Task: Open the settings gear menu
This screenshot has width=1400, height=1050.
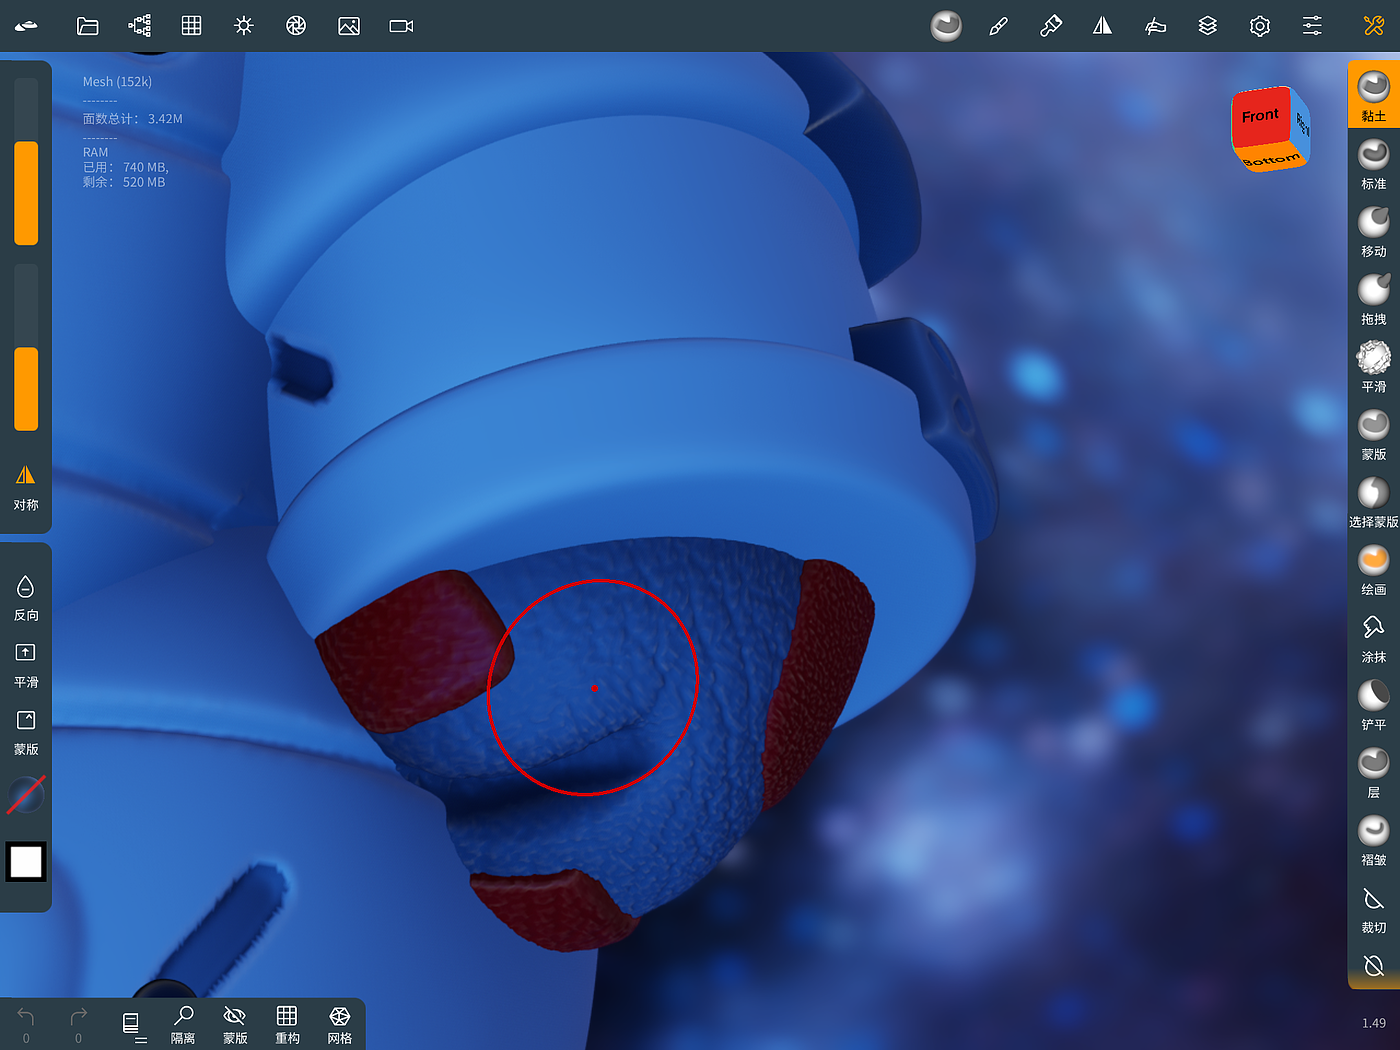Action: [x=1260, y=26]
